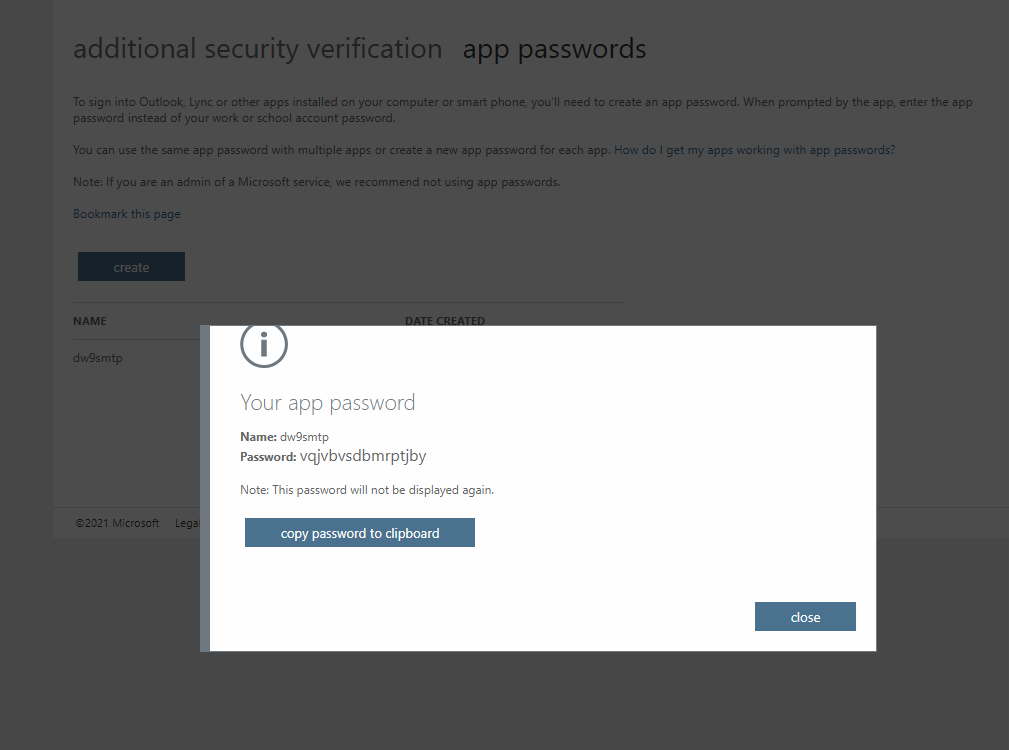Click the Your app password heading
Screen dimensions: 1009x750
[327, 403]
